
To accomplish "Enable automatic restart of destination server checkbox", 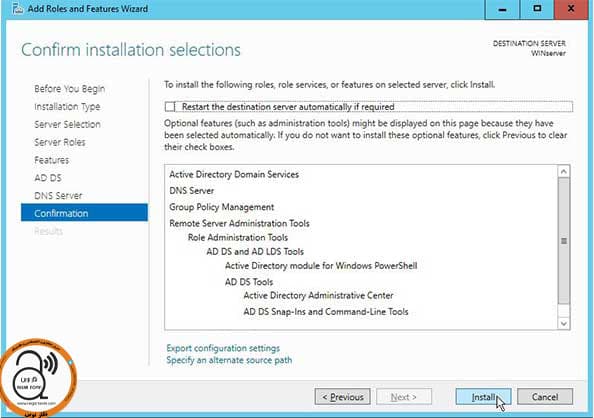I will coord(170,107).
